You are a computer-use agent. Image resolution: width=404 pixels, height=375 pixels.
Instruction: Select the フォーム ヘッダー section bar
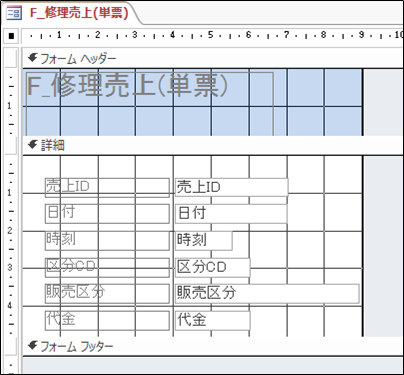coord(213,59)
